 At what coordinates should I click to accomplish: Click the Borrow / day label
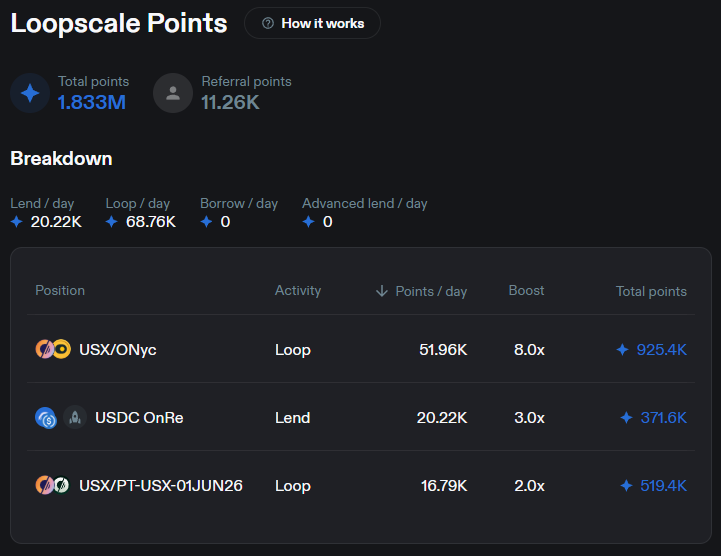[x=239, y=203]
